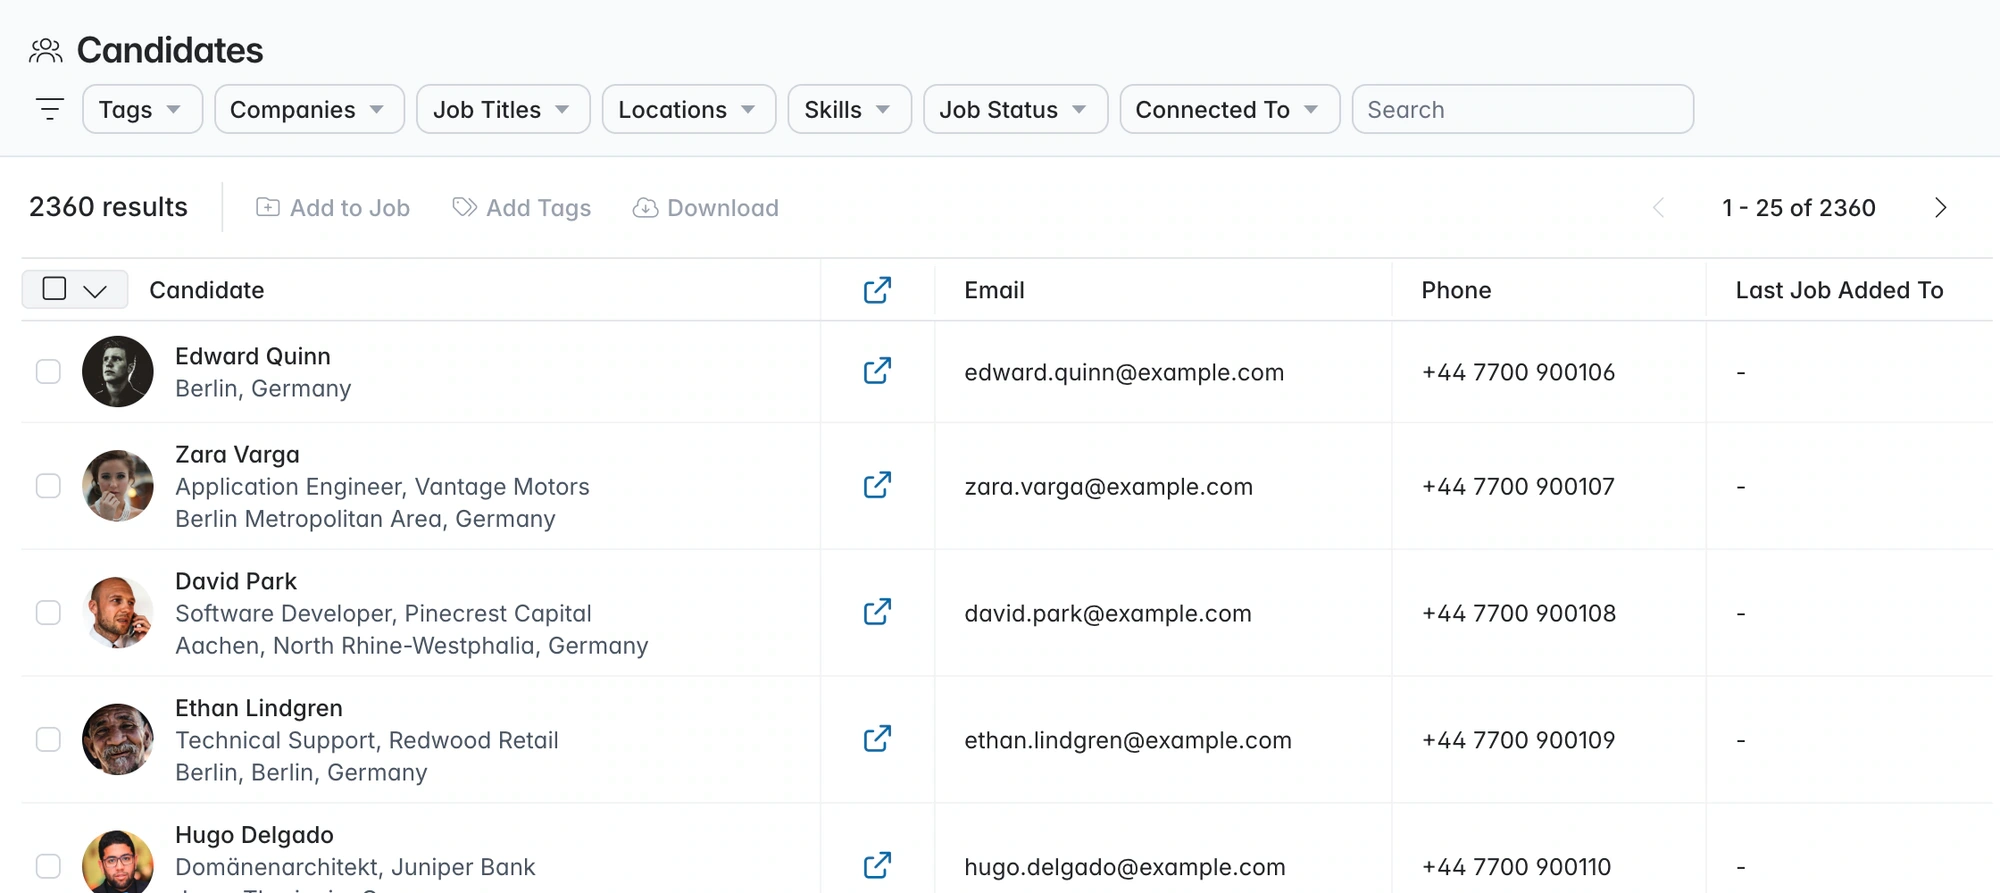Click the 2360 results count
The image size is (2000, 893).
108,207
